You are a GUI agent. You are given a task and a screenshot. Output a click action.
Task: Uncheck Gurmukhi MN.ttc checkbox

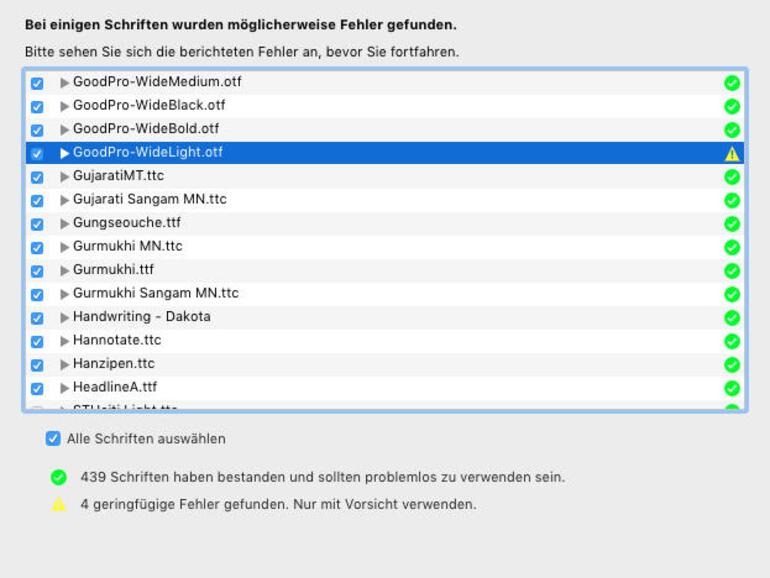click(37, 247)
